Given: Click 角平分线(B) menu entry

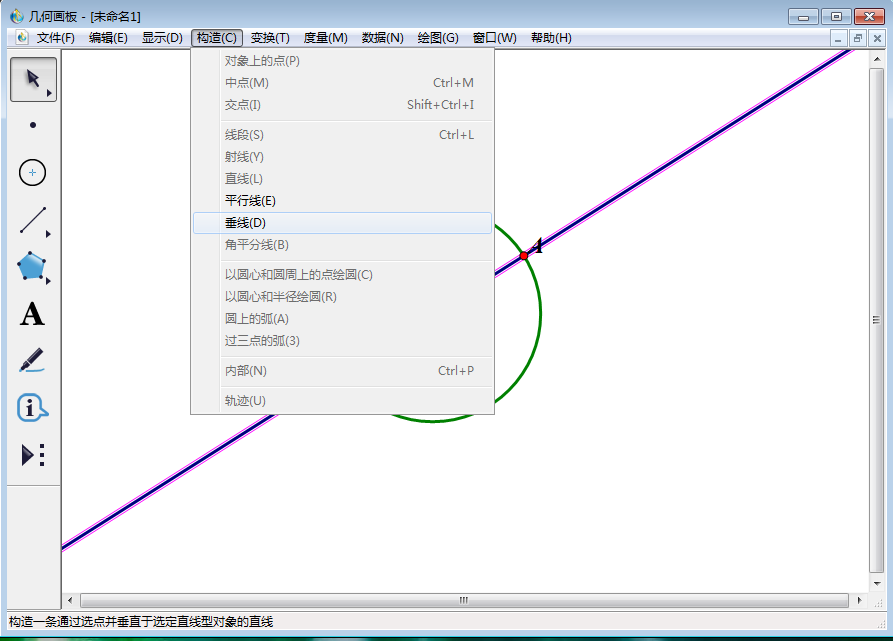Looking at the screenshot, I should click(342, 245).
